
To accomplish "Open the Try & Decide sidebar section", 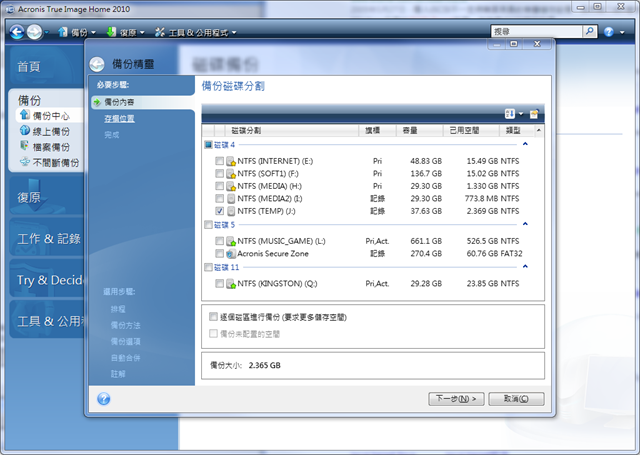I will coord(49,280).
